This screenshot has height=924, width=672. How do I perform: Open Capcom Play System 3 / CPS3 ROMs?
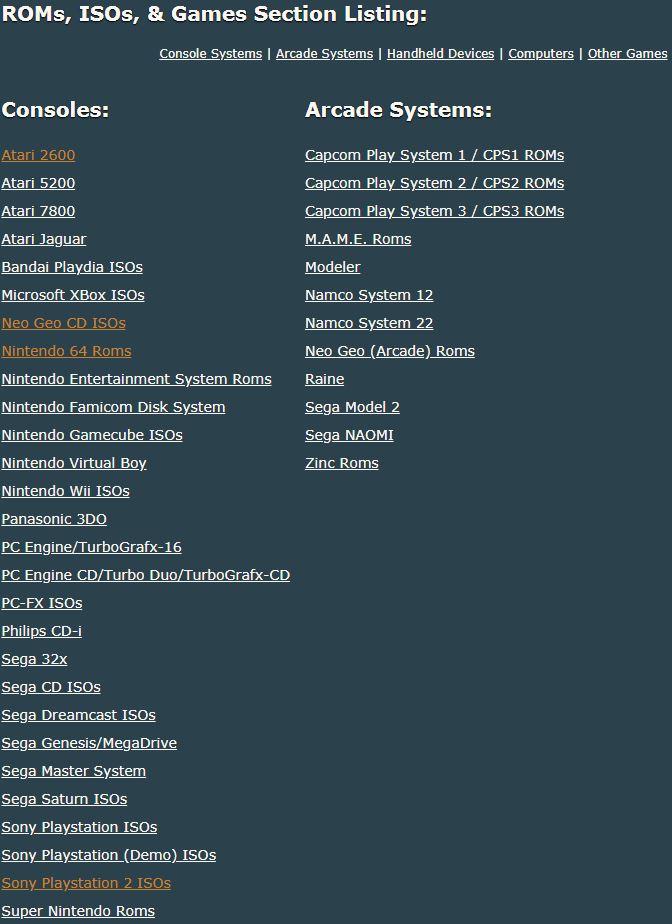click(434, 211)
